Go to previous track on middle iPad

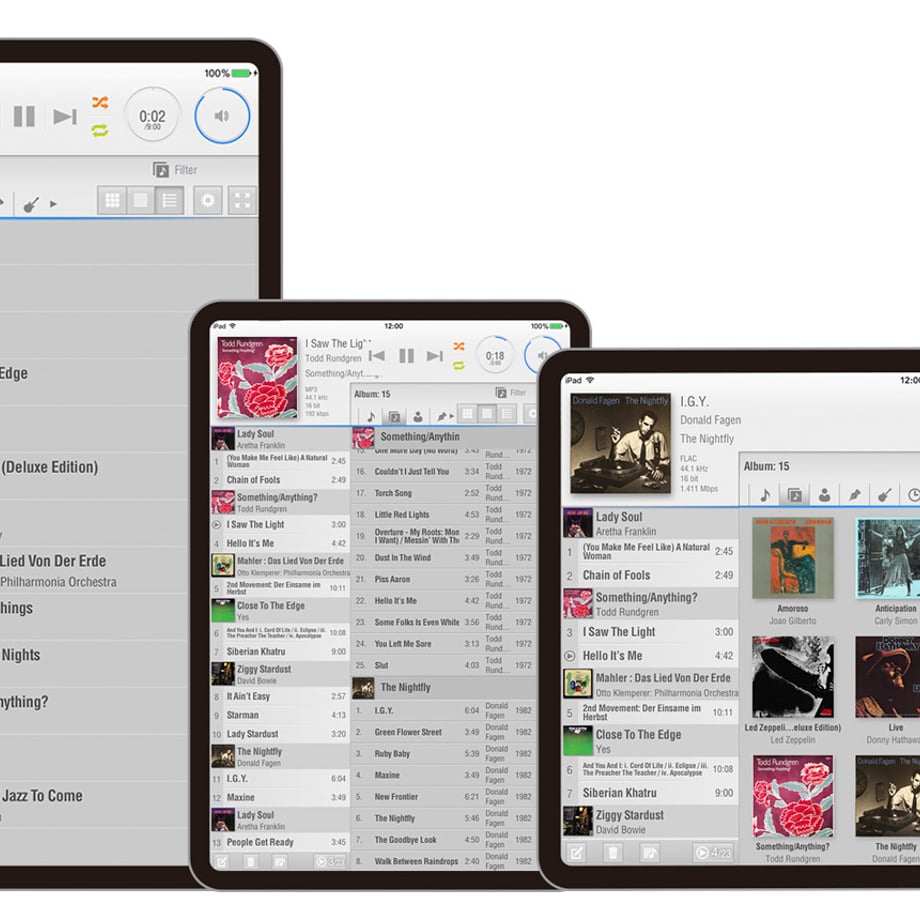377,356
